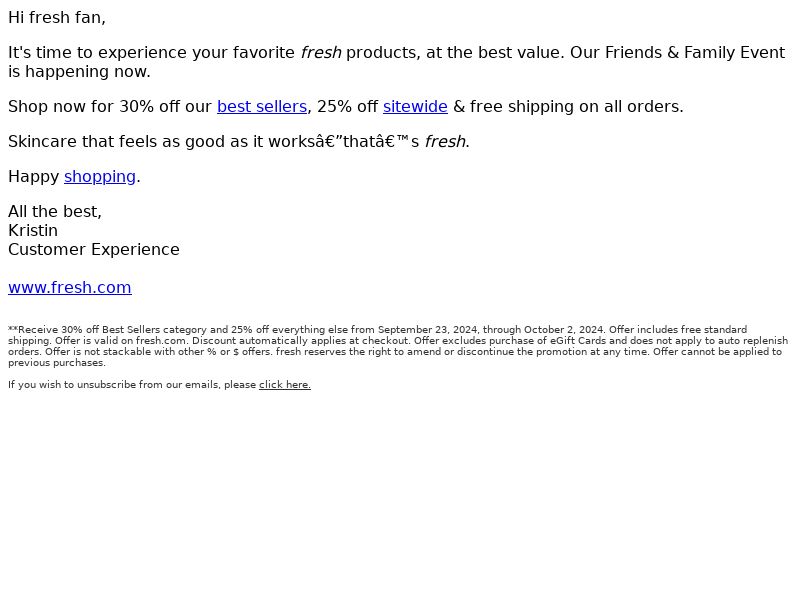Click the italic 'fresh' ending Skincare sentence
The height and width of the screenshot is (600, 800).
click(445, 141)
